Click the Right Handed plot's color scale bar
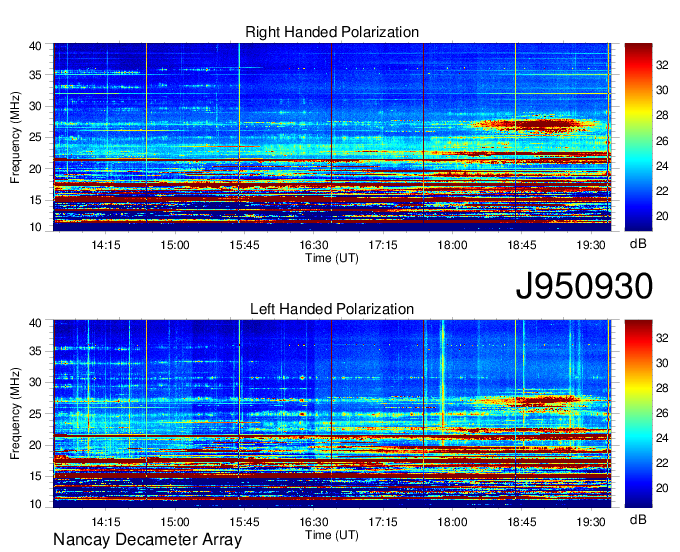This screenshot has width=680, height=552. tap(638, 137)
